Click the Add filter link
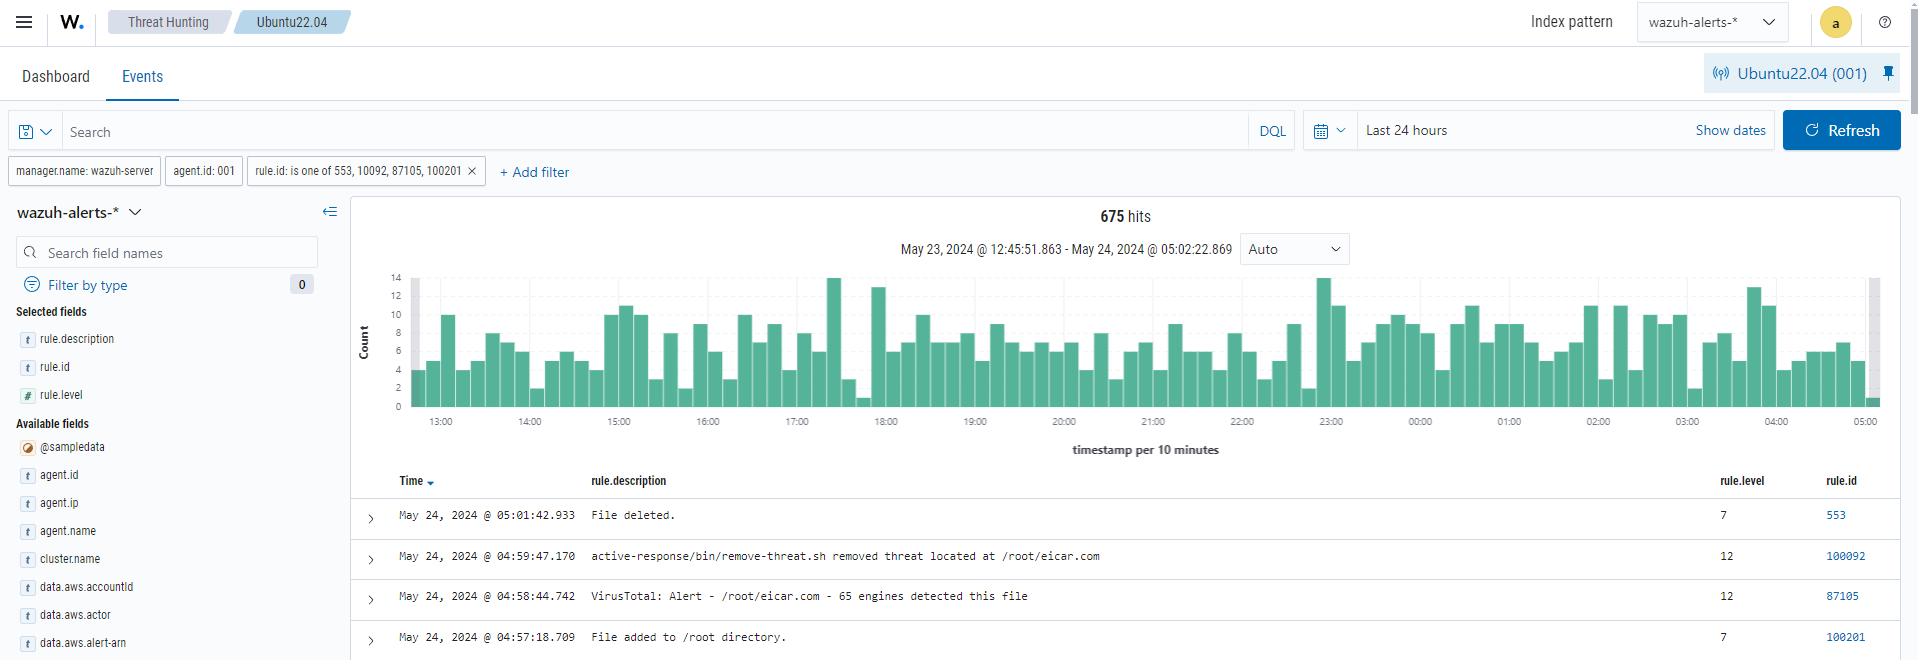This screenshot has height=660, width=1918. point(535,172)
